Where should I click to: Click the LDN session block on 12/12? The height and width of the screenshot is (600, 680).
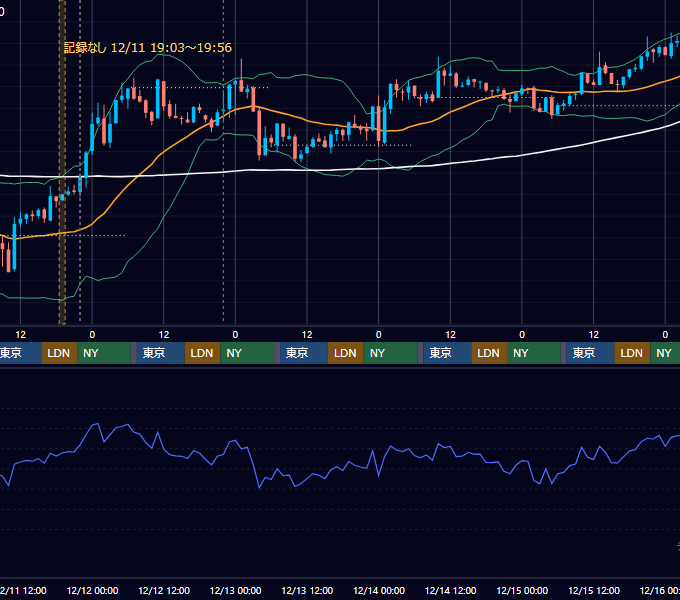click(x=203, y=353)
